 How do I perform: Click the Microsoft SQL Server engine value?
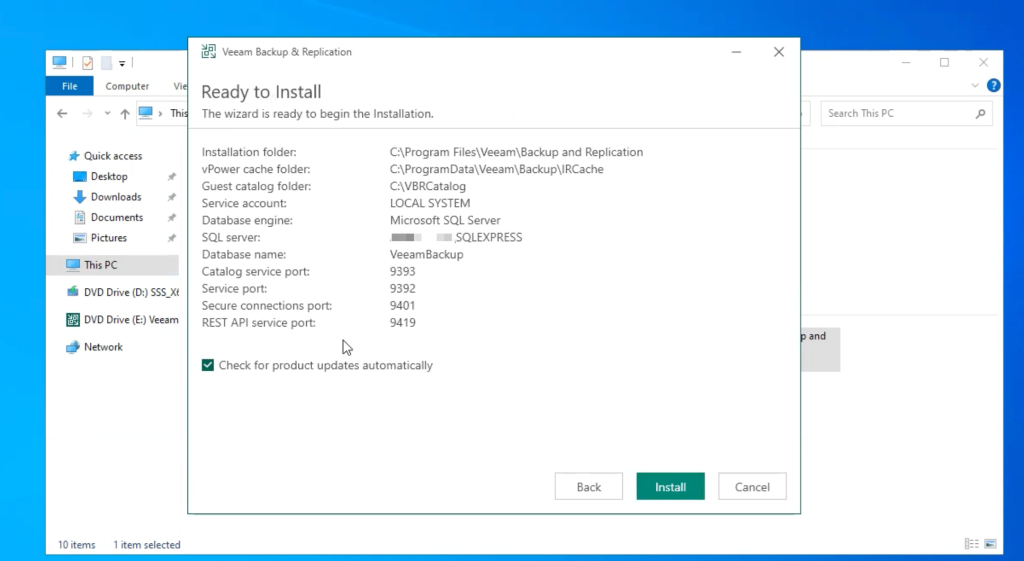(x=445, y=220)
